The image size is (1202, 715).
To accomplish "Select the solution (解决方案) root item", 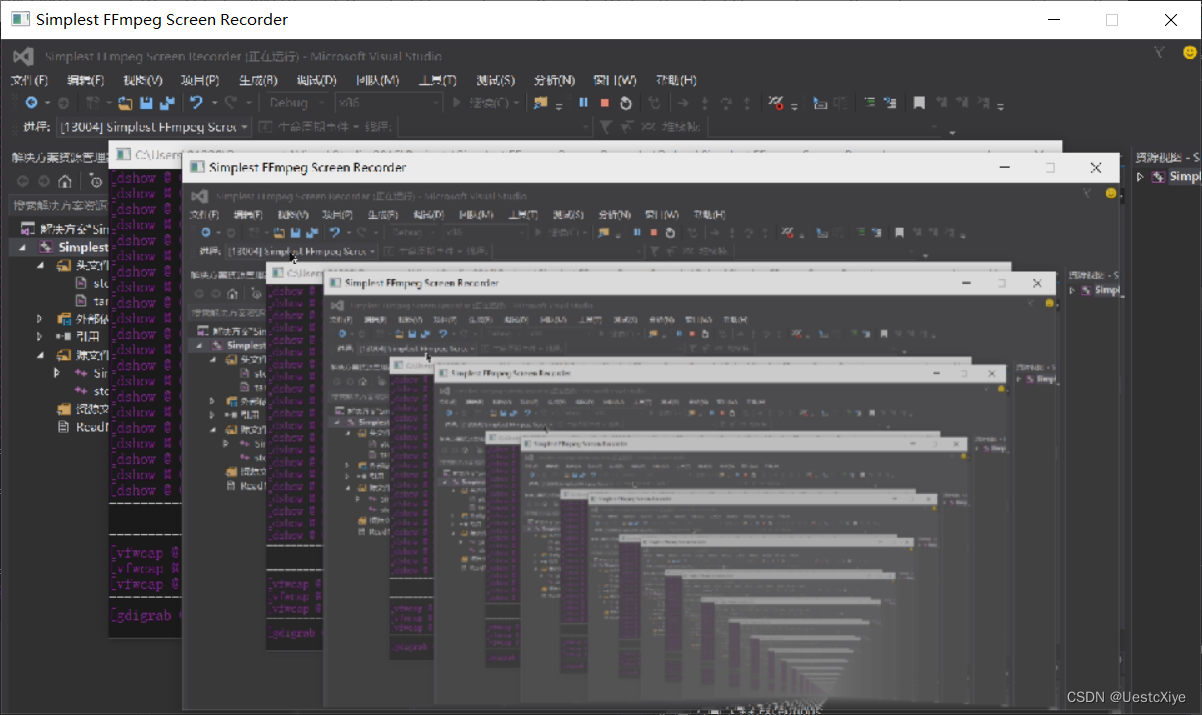I will [63, 229].
